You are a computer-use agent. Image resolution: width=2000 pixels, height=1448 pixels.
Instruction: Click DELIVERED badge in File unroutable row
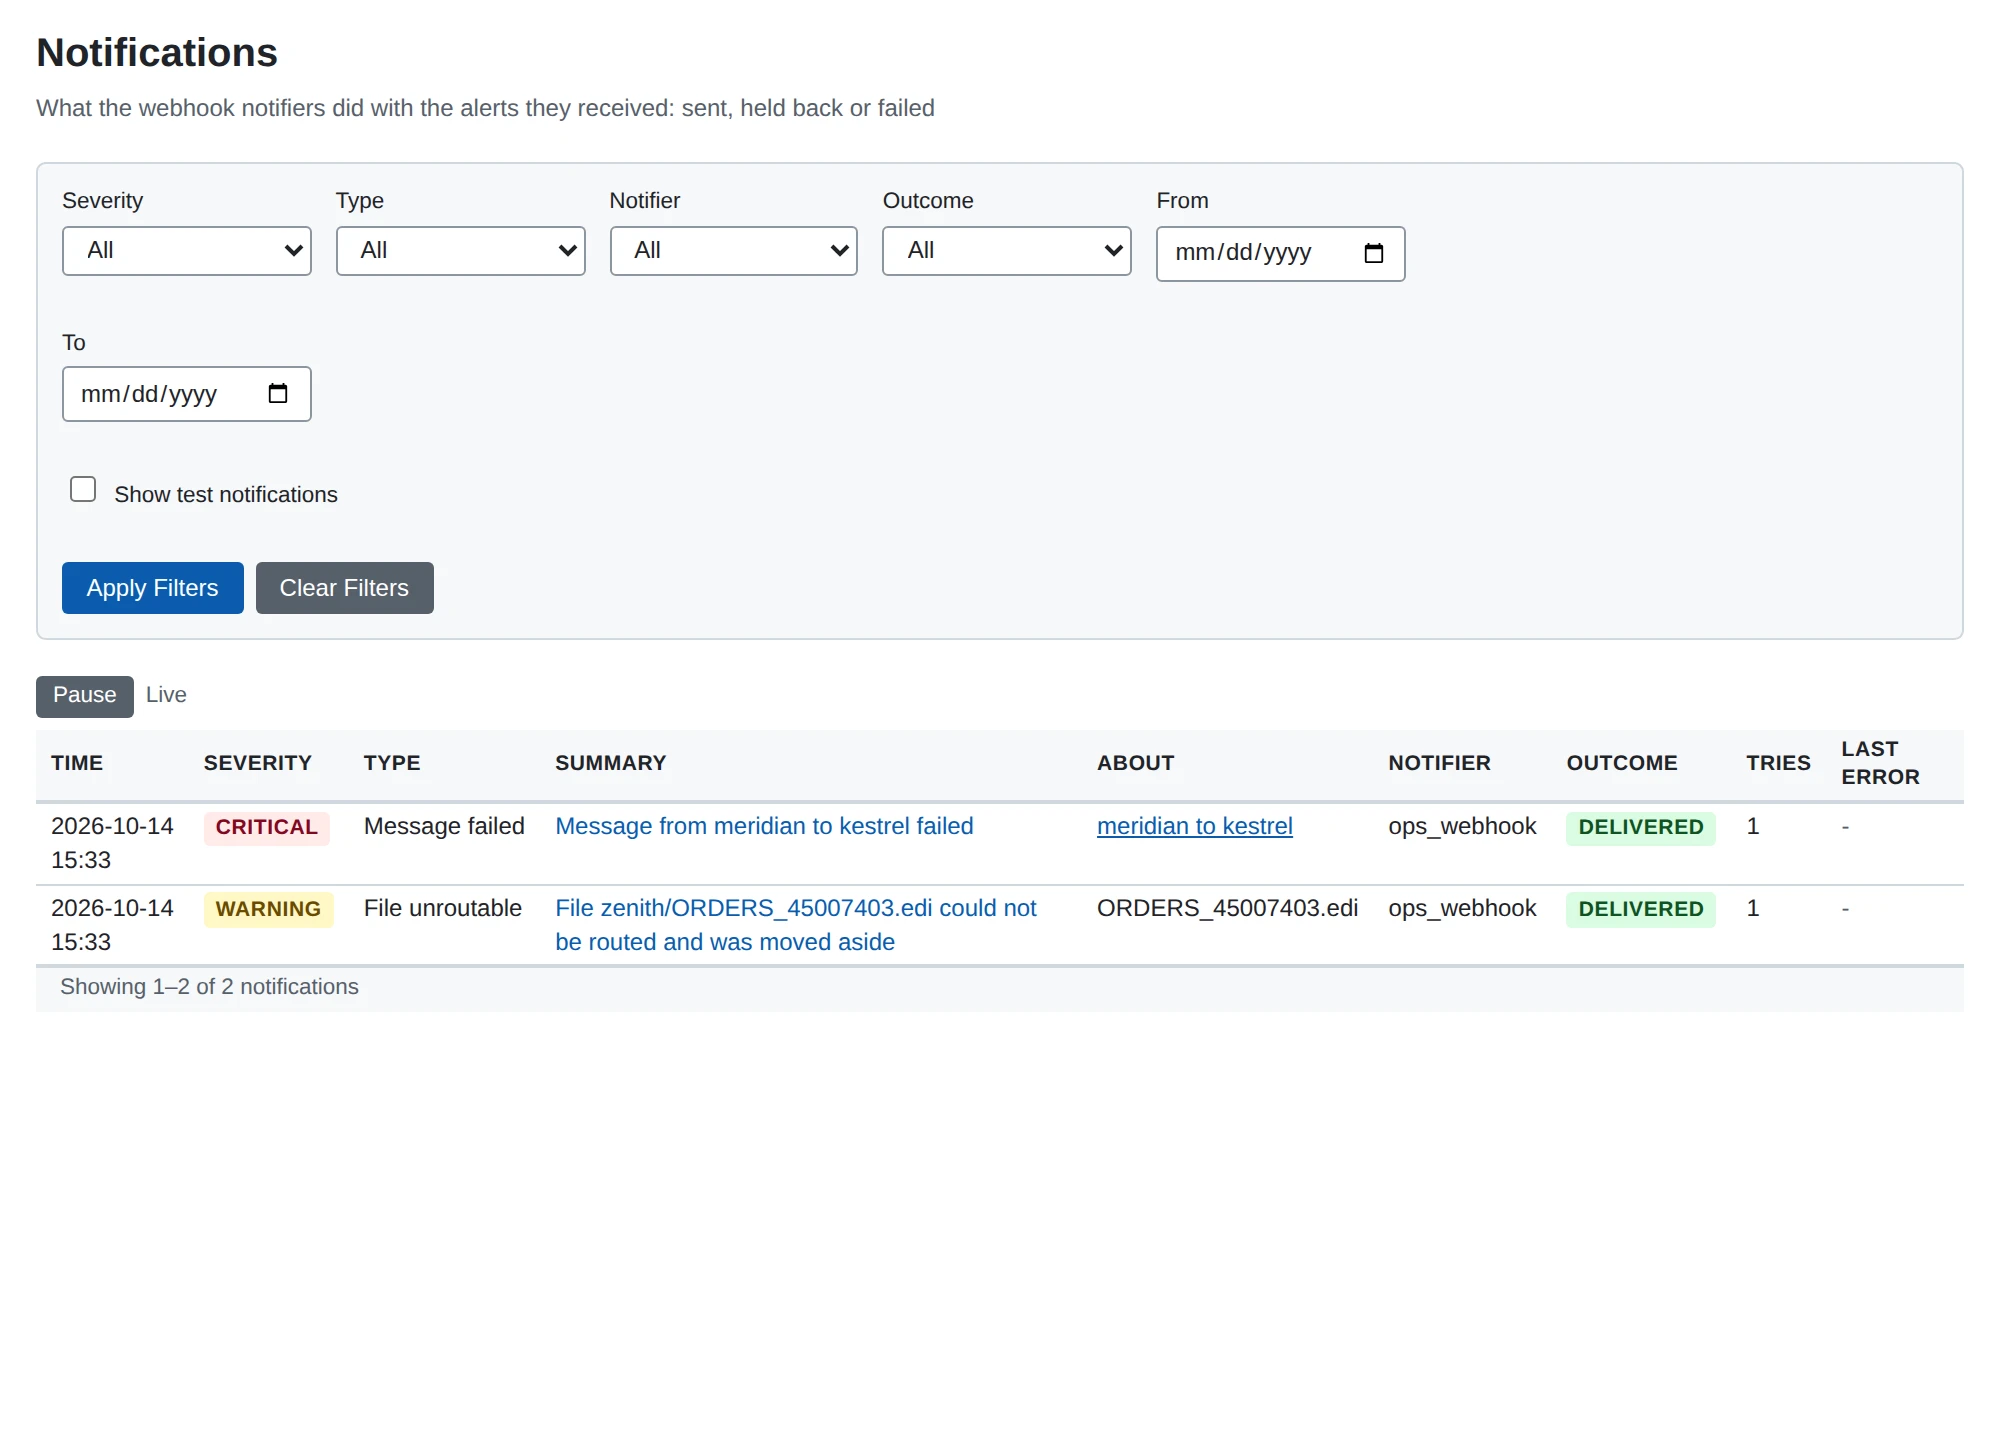1641,910
